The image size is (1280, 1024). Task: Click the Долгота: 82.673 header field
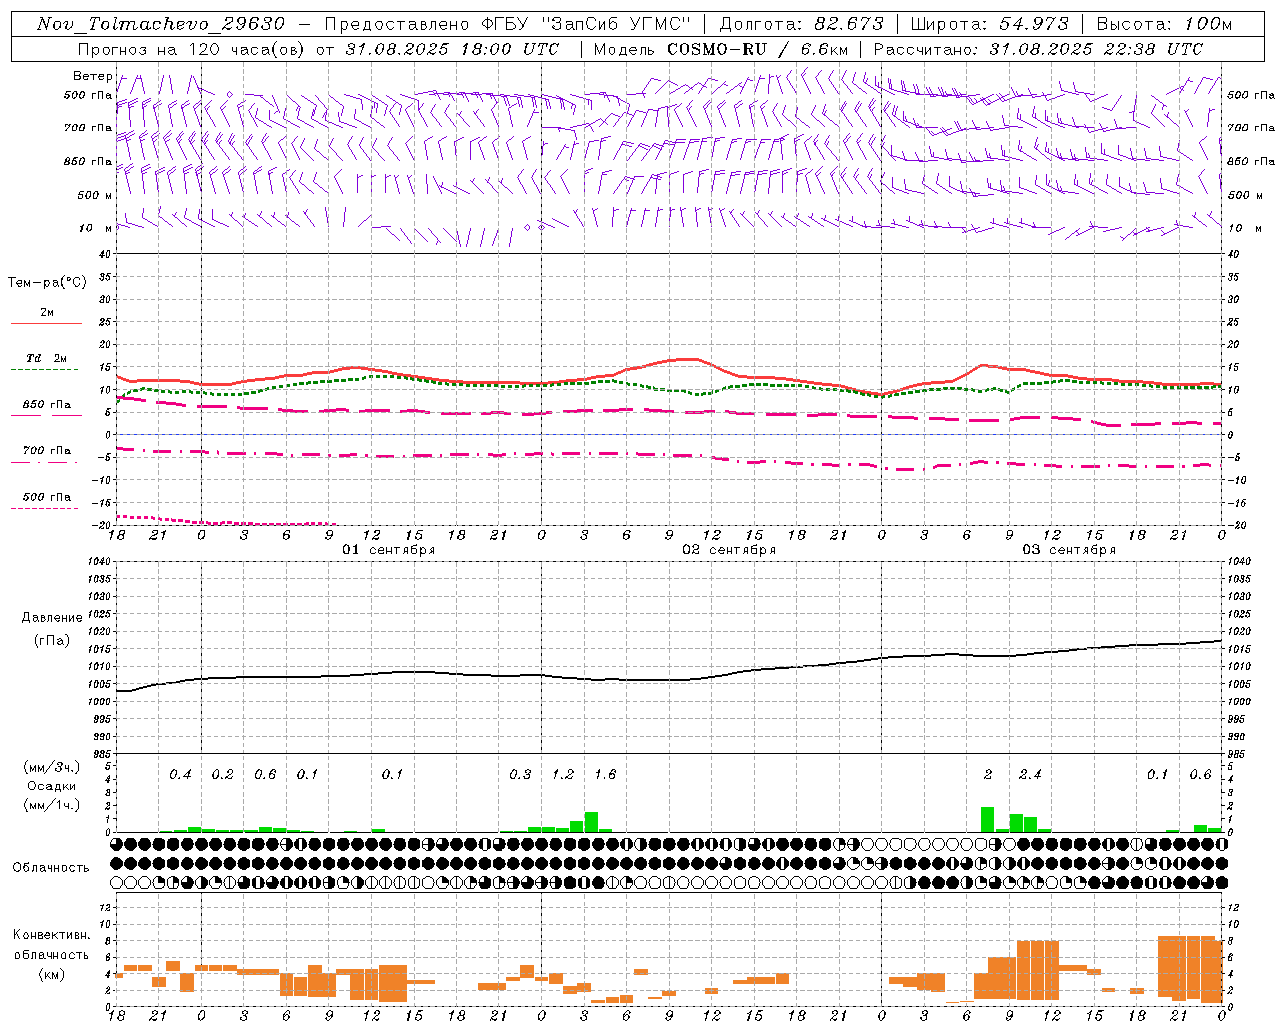click(x=802, y=24)
